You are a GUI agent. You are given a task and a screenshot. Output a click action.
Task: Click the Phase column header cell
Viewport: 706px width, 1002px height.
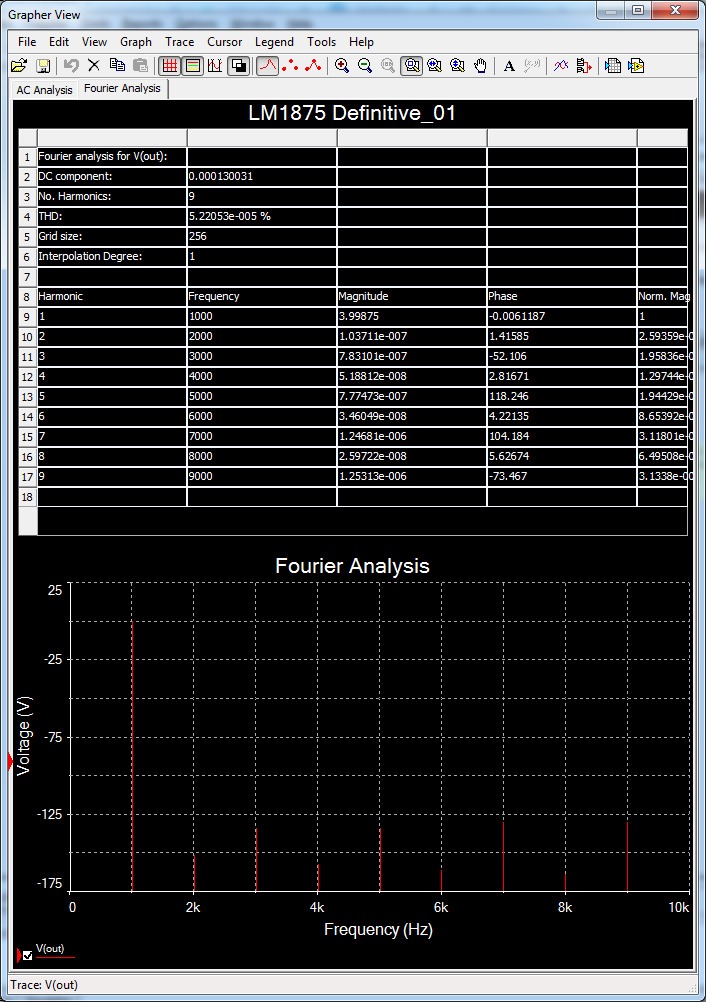tap(562, 296)
